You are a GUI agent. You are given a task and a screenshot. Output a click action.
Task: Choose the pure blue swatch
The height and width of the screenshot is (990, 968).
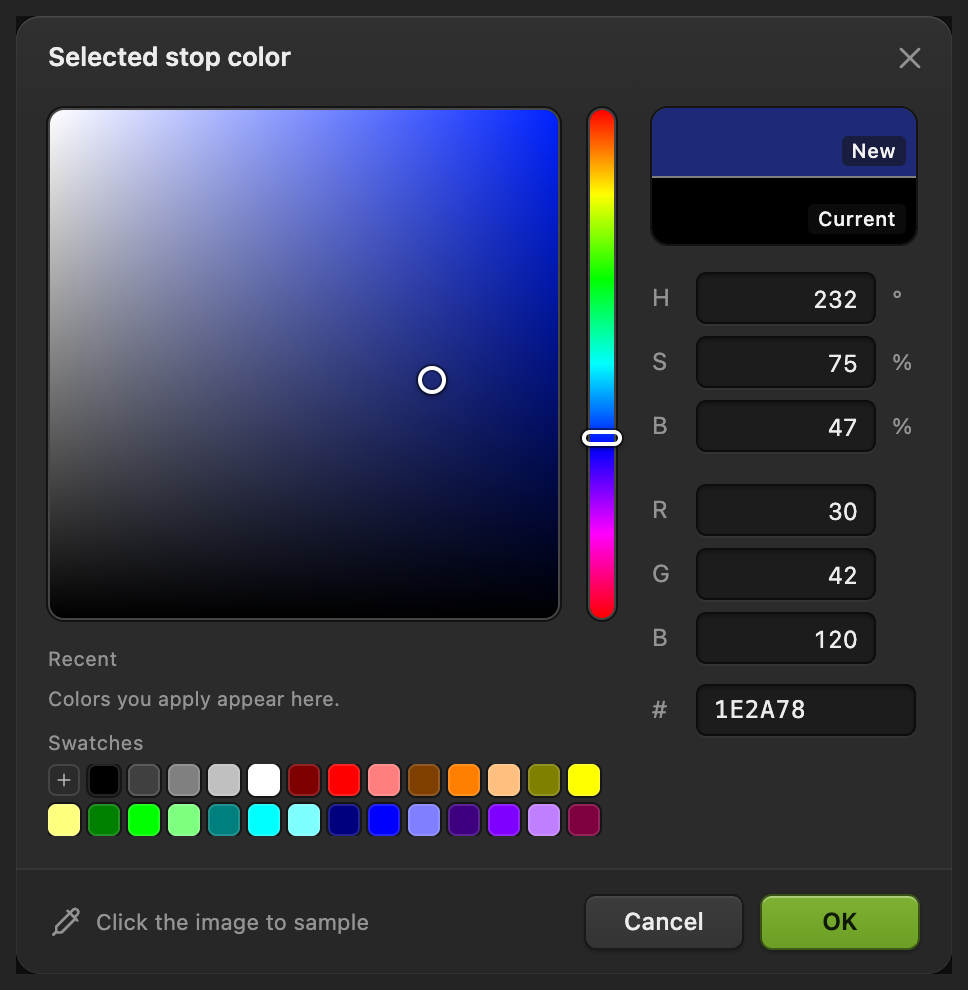[x=384, y=820]
